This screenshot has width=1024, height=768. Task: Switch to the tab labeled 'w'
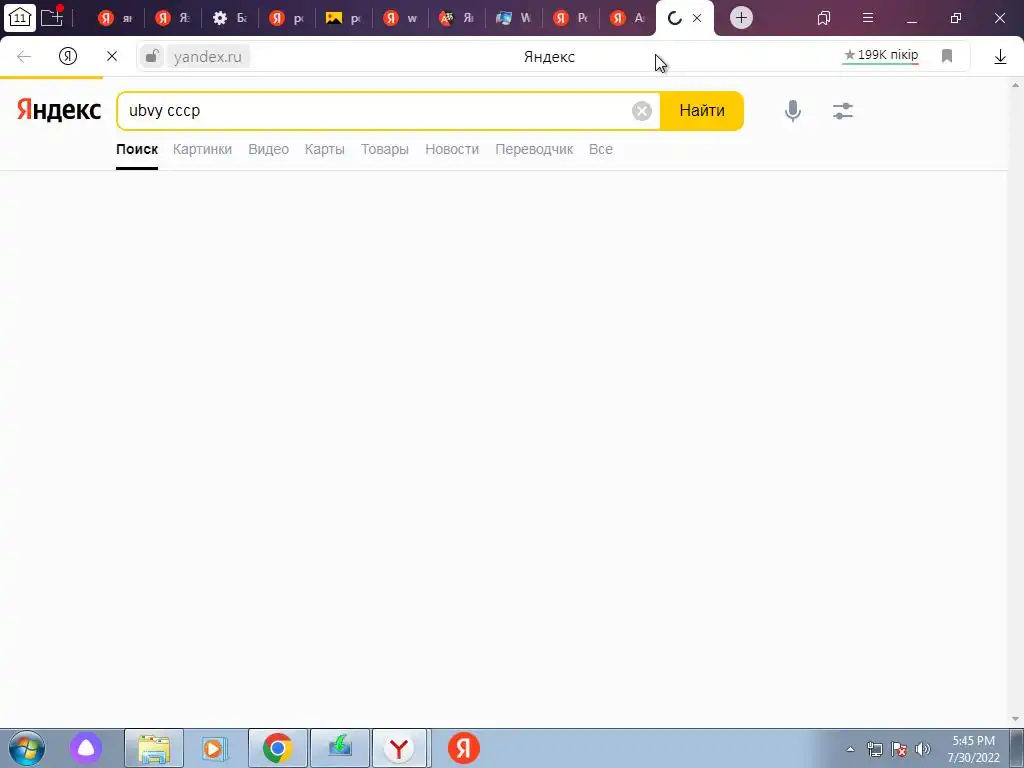(x=400, y=18)
